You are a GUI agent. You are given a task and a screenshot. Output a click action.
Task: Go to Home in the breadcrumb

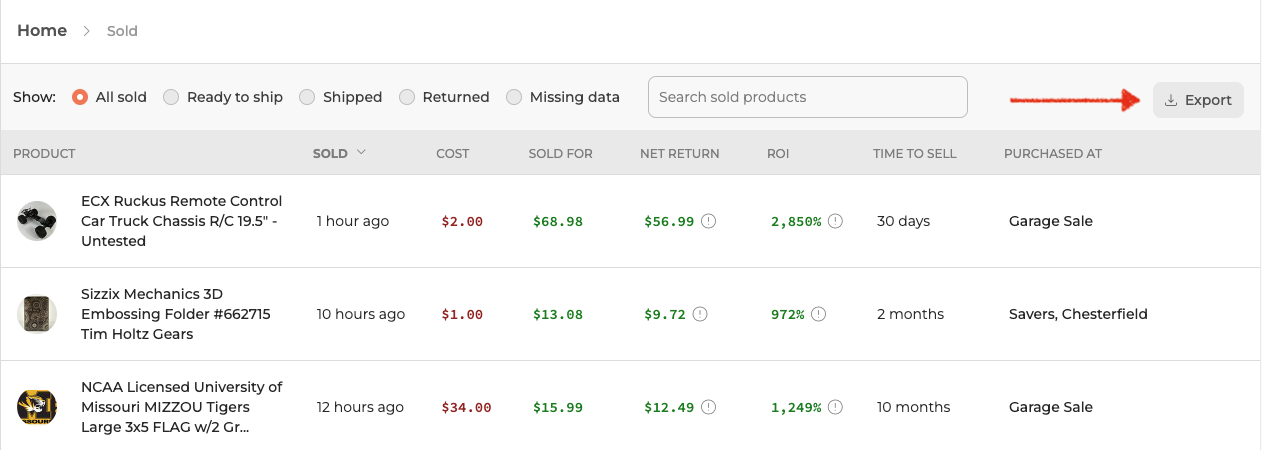(x=42, y=30)
